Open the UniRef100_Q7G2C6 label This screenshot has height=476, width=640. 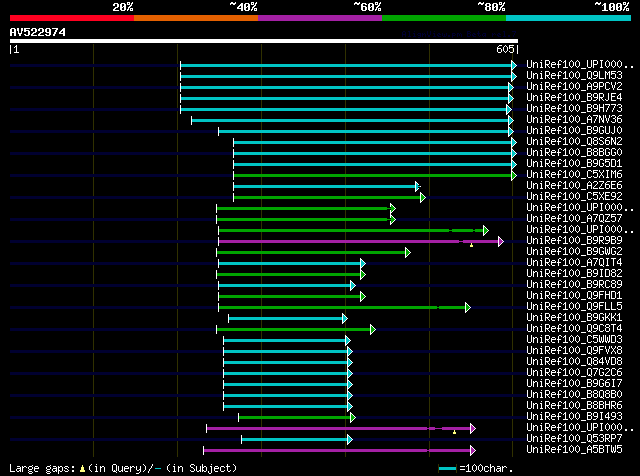[574, 373]
